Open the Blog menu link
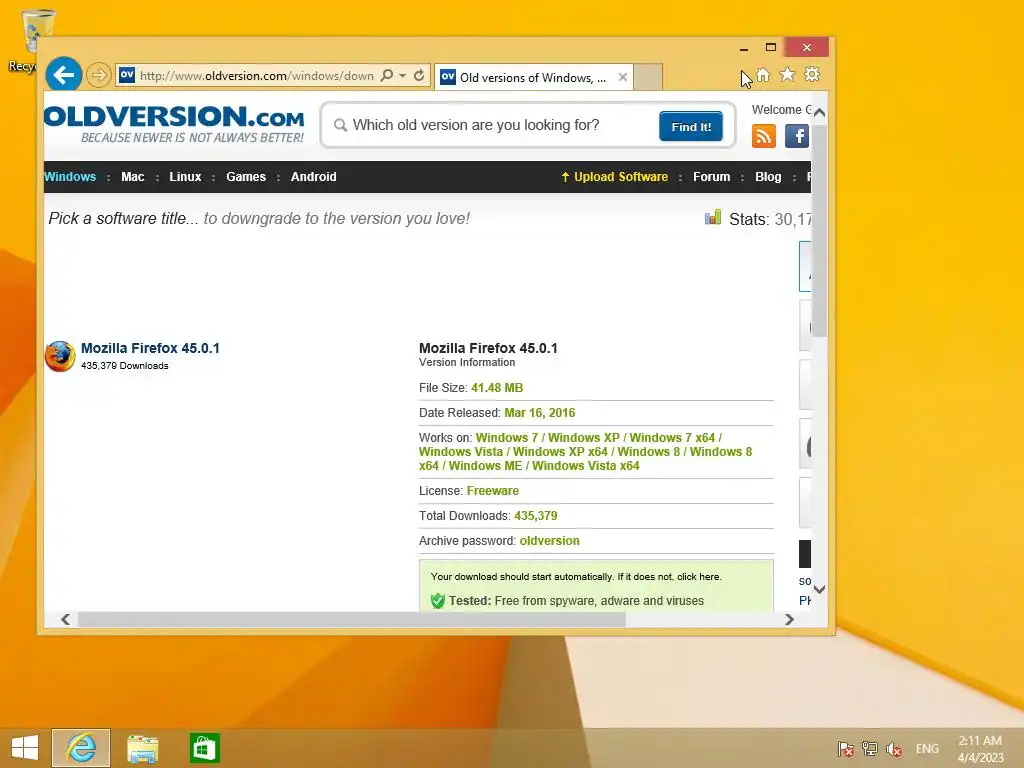This screenshot has height=768, width=1024. click(768, 177)
